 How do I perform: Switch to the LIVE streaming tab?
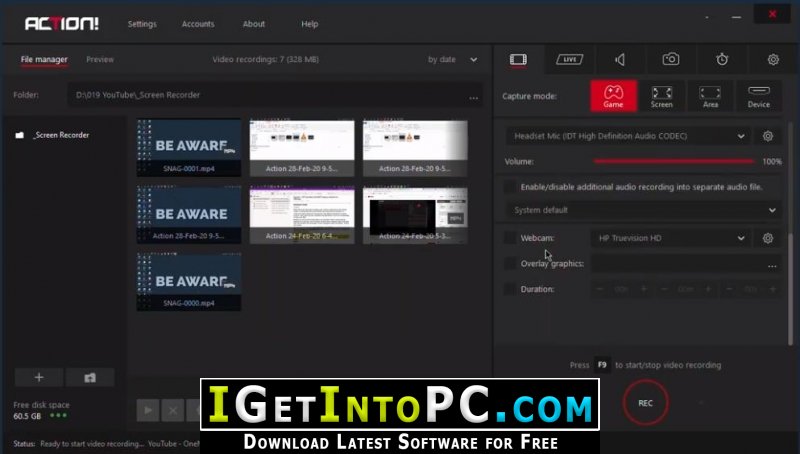[569, 60]
